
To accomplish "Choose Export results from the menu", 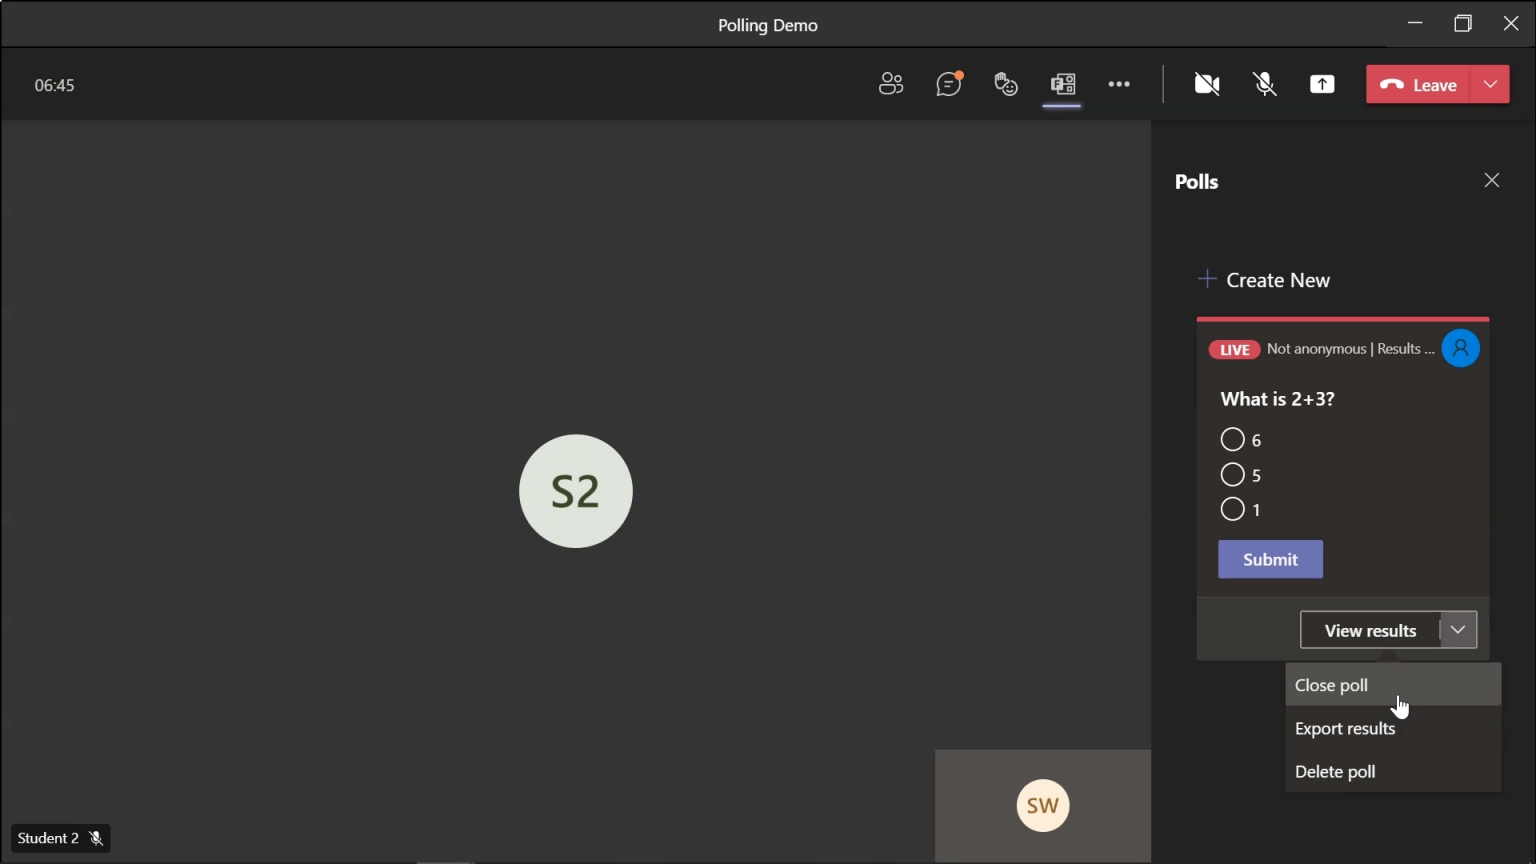I will point(1344,728).
